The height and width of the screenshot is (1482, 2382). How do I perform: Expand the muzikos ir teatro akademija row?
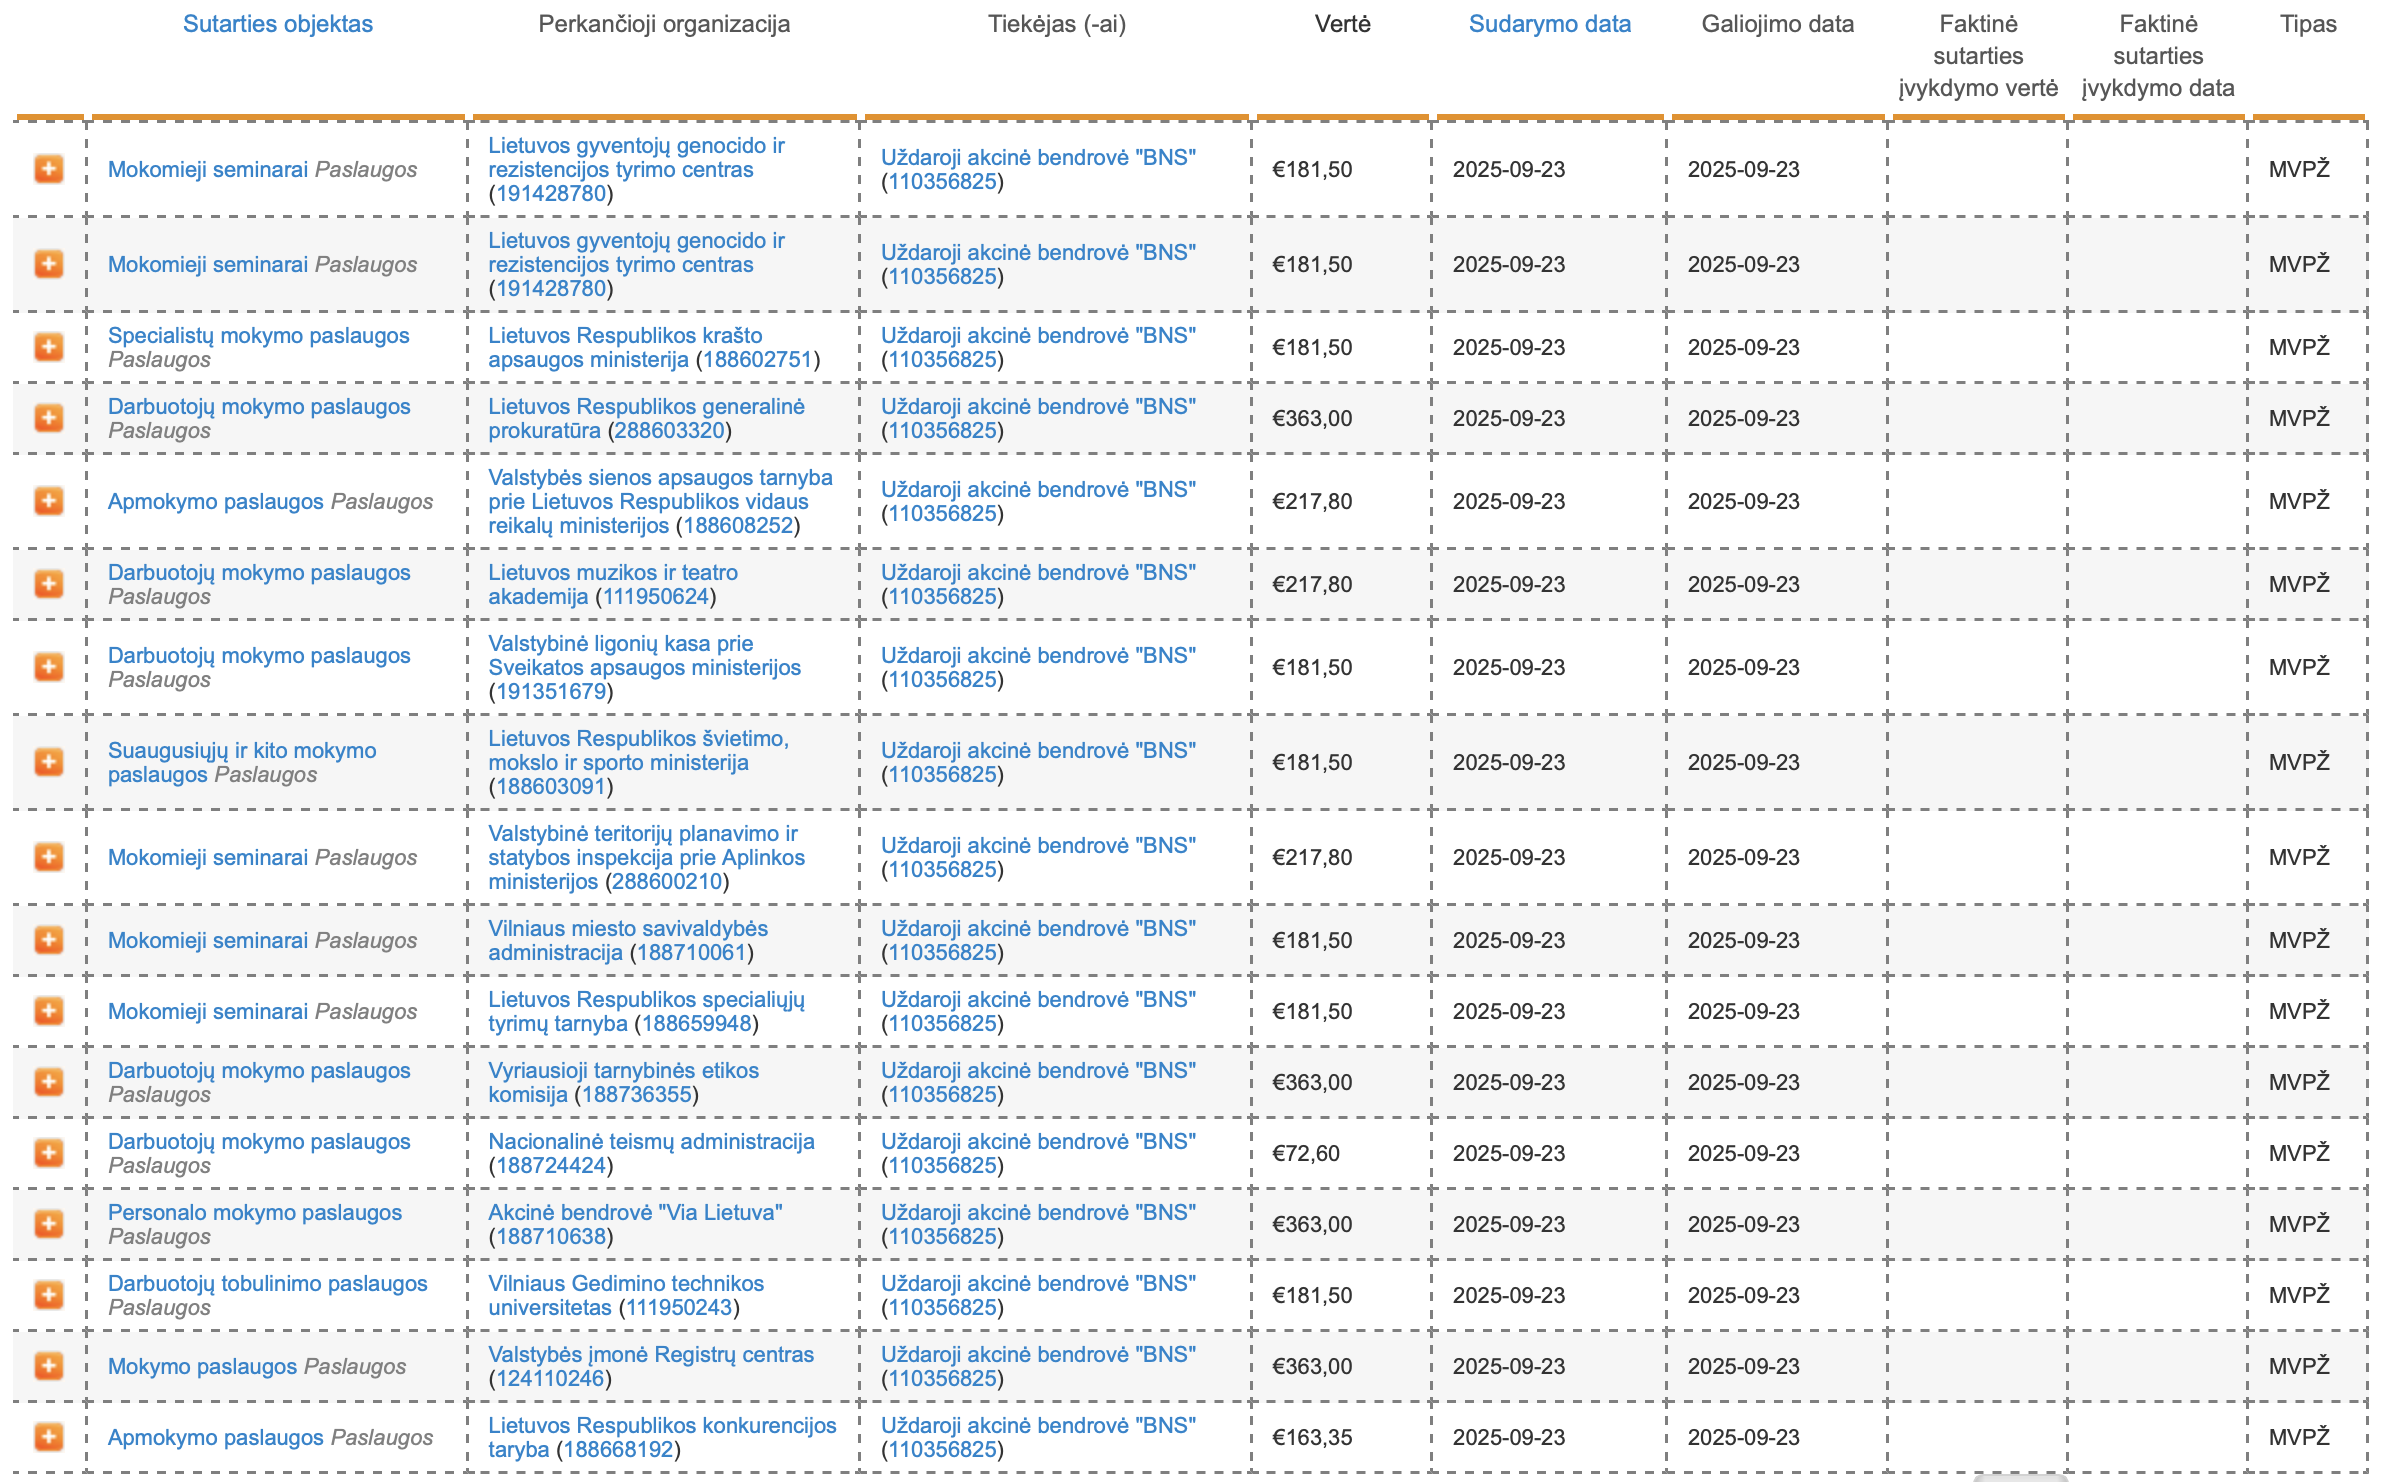coord(48,584)
